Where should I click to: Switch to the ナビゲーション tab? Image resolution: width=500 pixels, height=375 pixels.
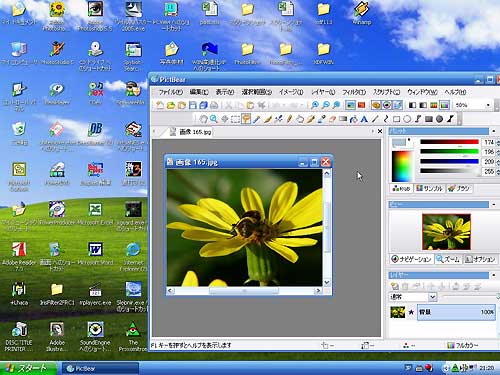coord(412,259)
